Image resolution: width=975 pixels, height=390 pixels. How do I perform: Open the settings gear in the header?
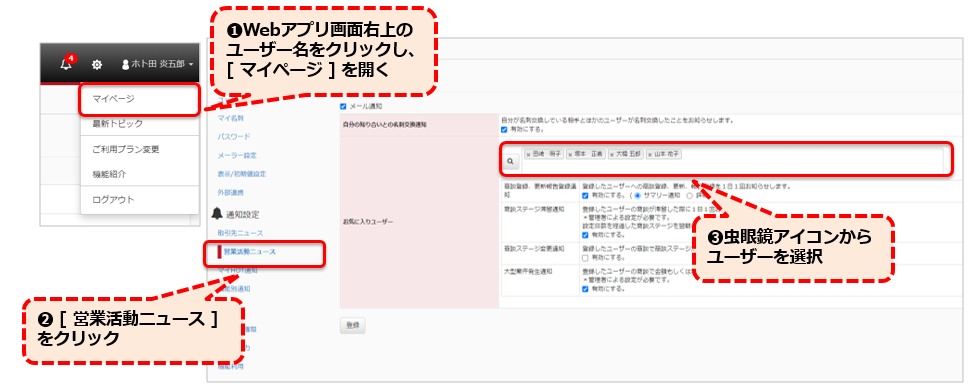coord(97,64)
